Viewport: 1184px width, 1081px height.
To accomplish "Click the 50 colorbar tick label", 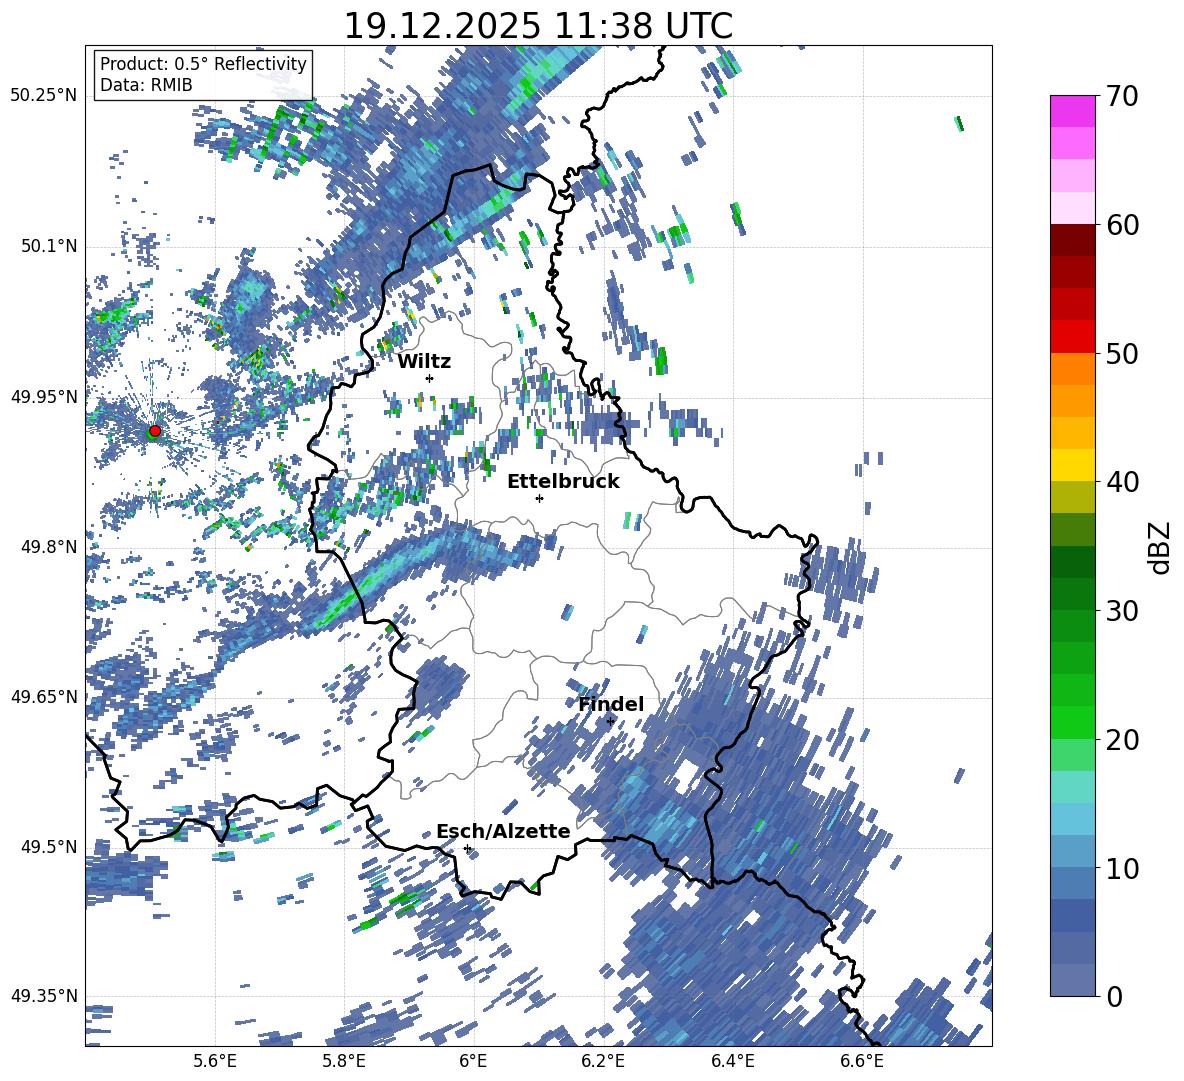I will click(1122, 354).
